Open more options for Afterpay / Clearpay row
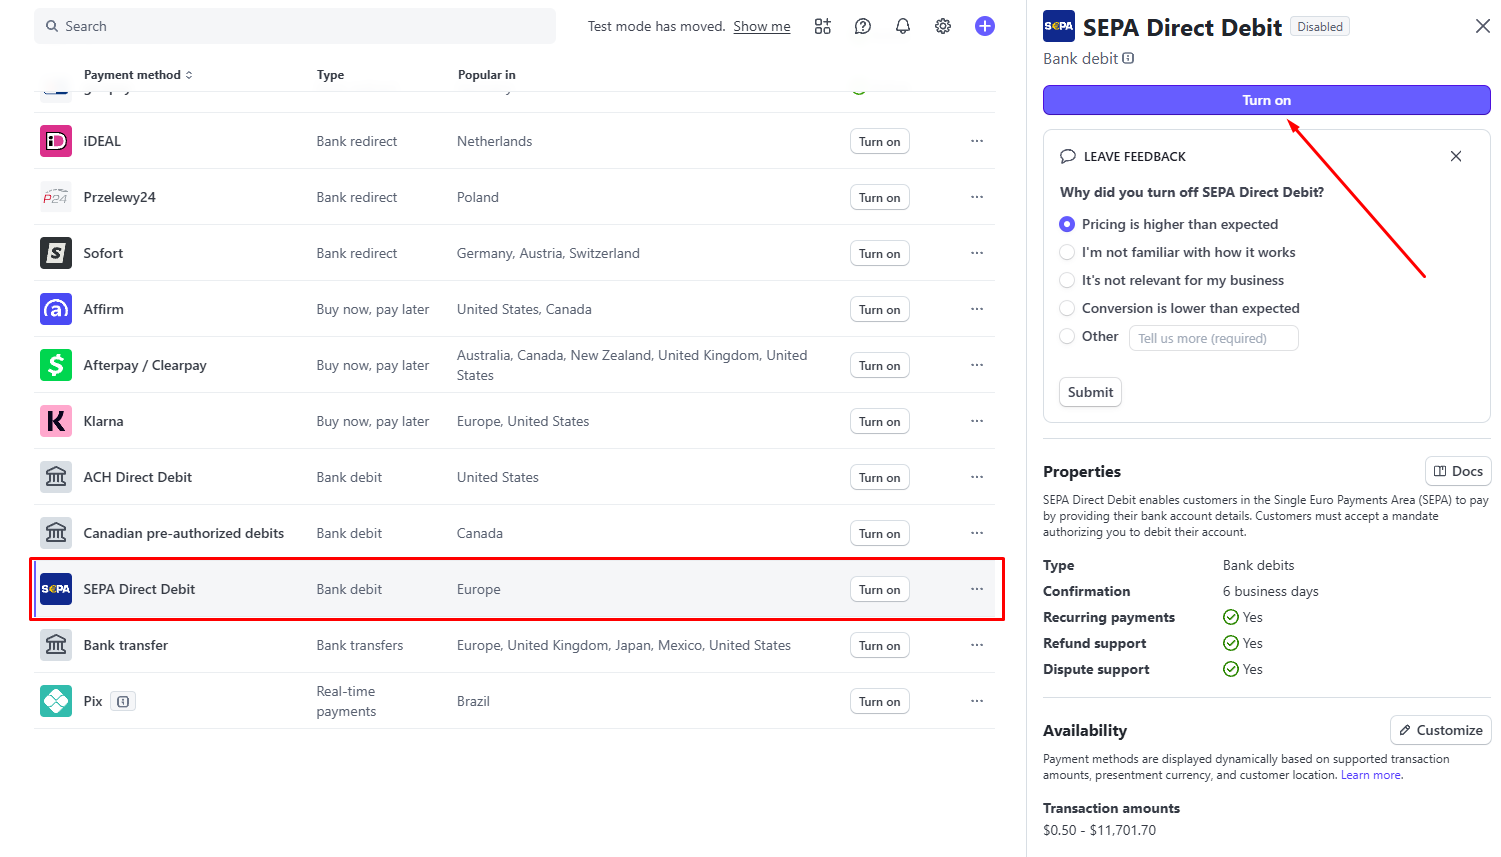 click(x=977, y=365)
